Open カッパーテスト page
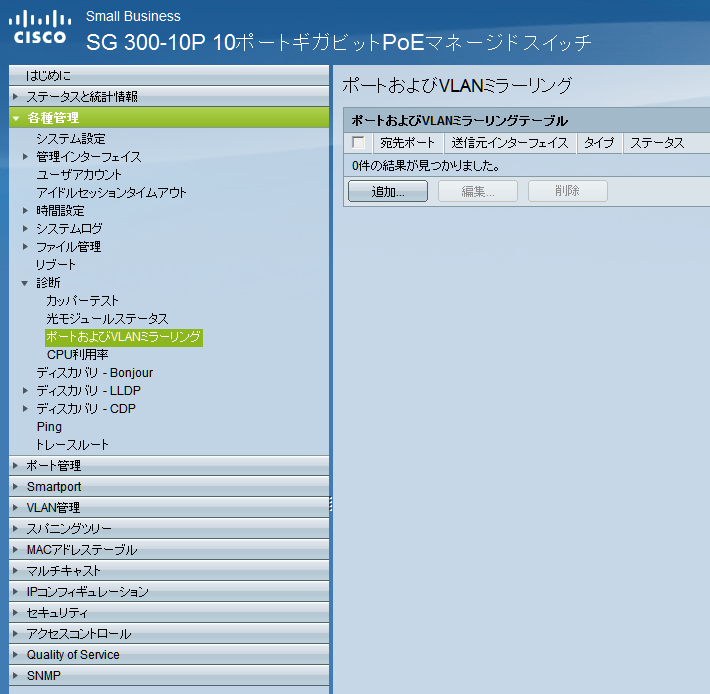The image size is (710, 694). pyautogui.click(x=82, y=301)
